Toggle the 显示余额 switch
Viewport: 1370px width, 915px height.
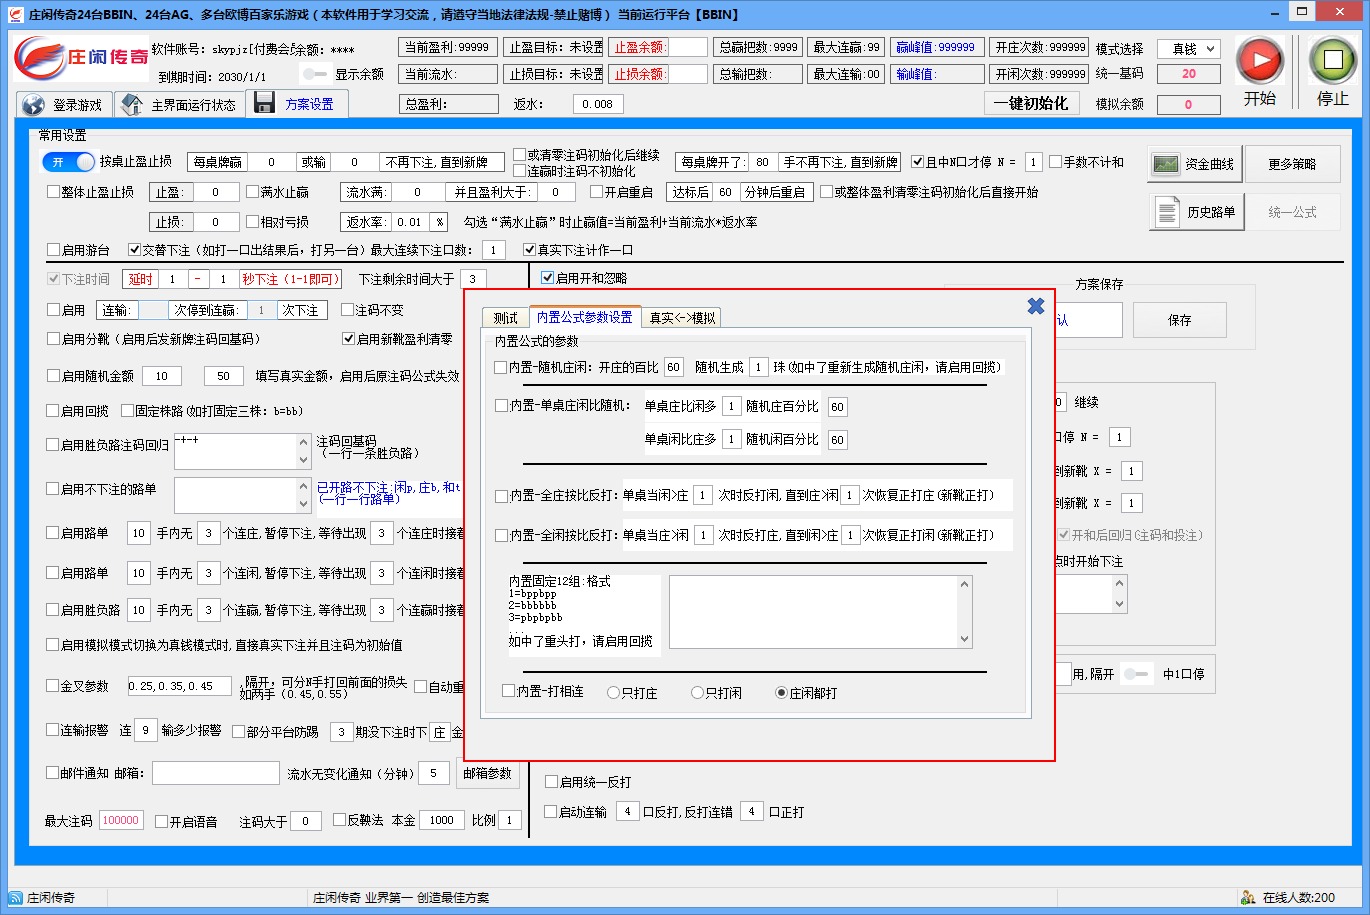coord(315,74)
